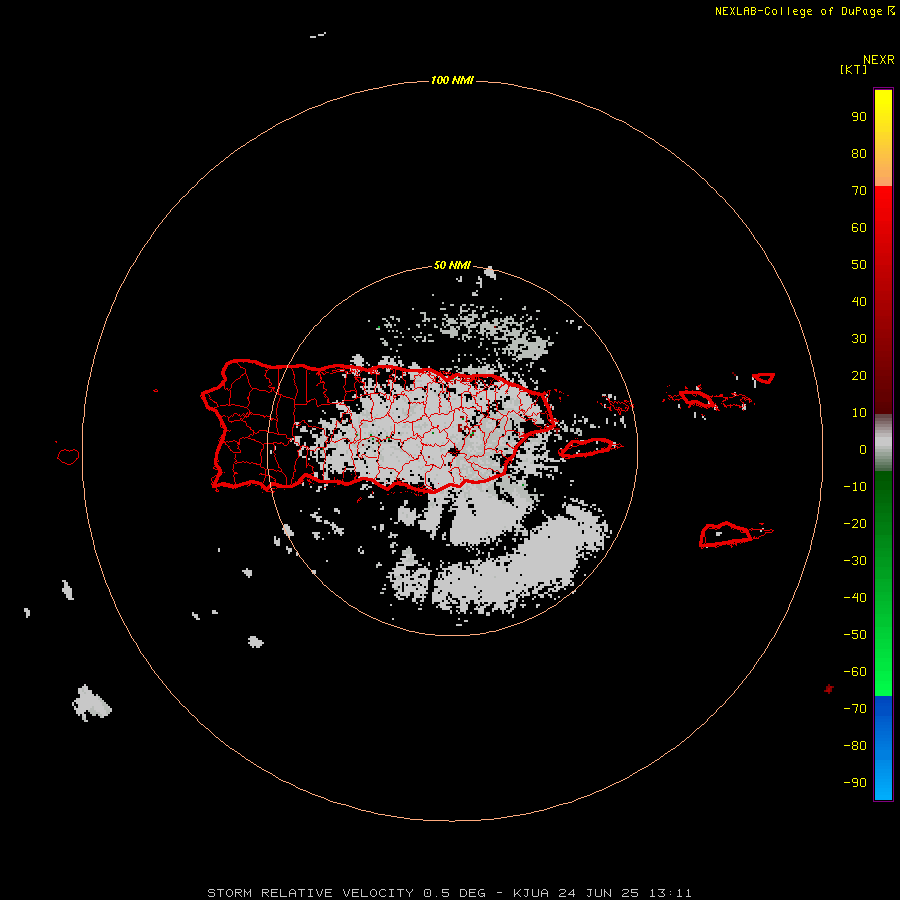Click the -10 scale value
The width and height of the screenshot is (900, 900).
coord(855,487)
